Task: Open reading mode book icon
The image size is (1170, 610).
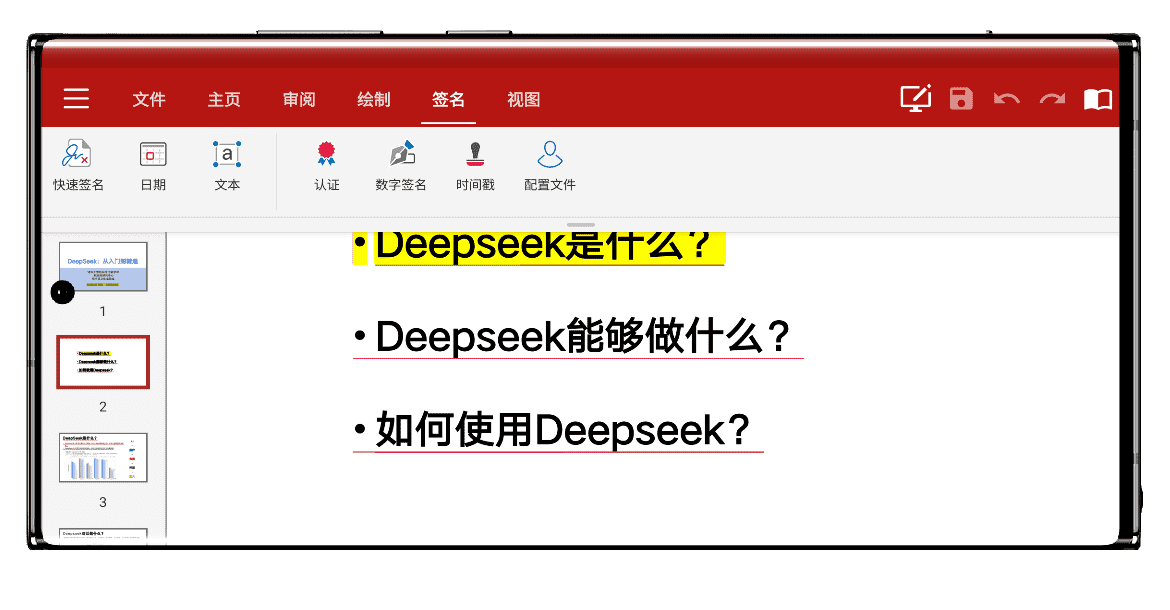Action: pyautogui.click(x=1098, y=99)
